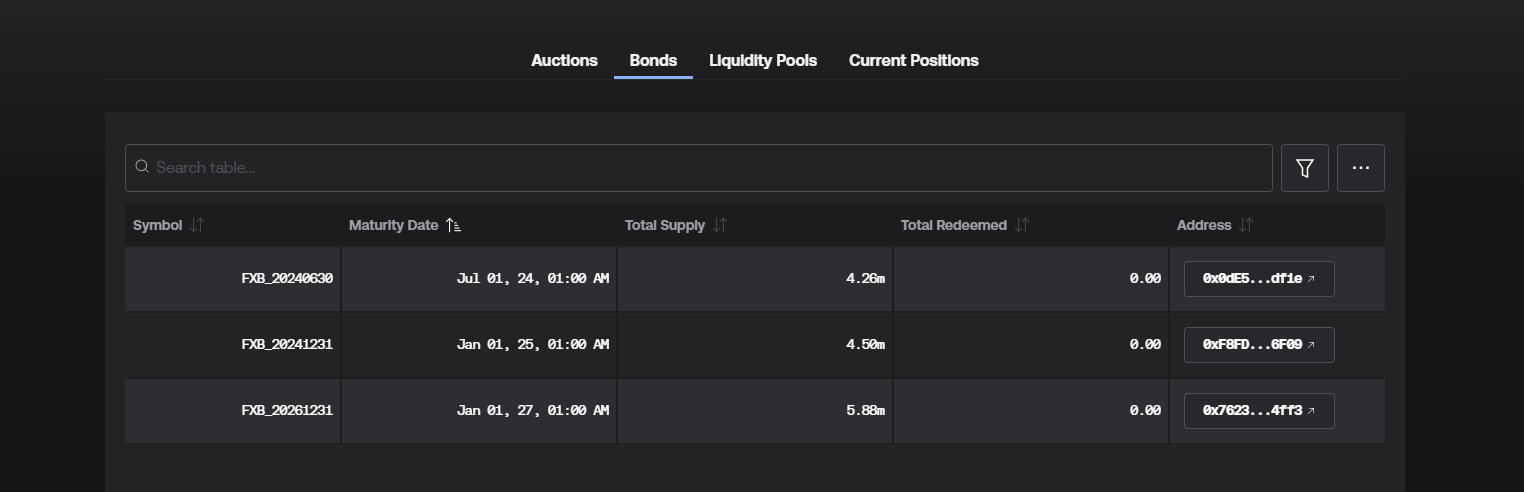Sort the Address column using arrows
Image resolution: width=1524 pixels, height=492 pixels.
1245,225
